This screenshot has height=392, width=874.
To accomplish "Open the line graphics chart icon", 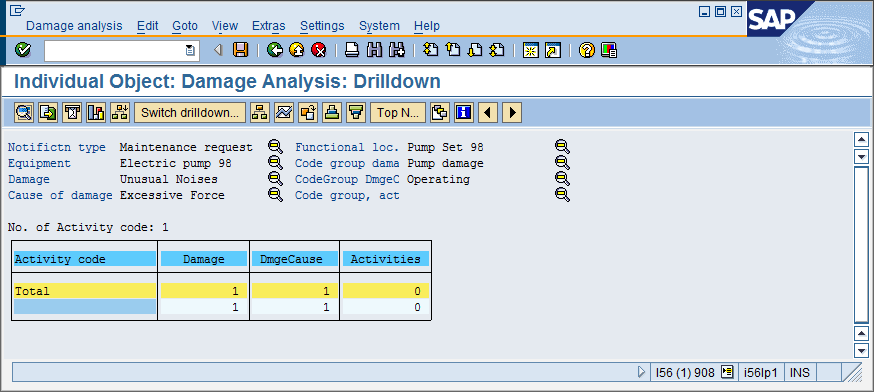I will tap(284, 113).
